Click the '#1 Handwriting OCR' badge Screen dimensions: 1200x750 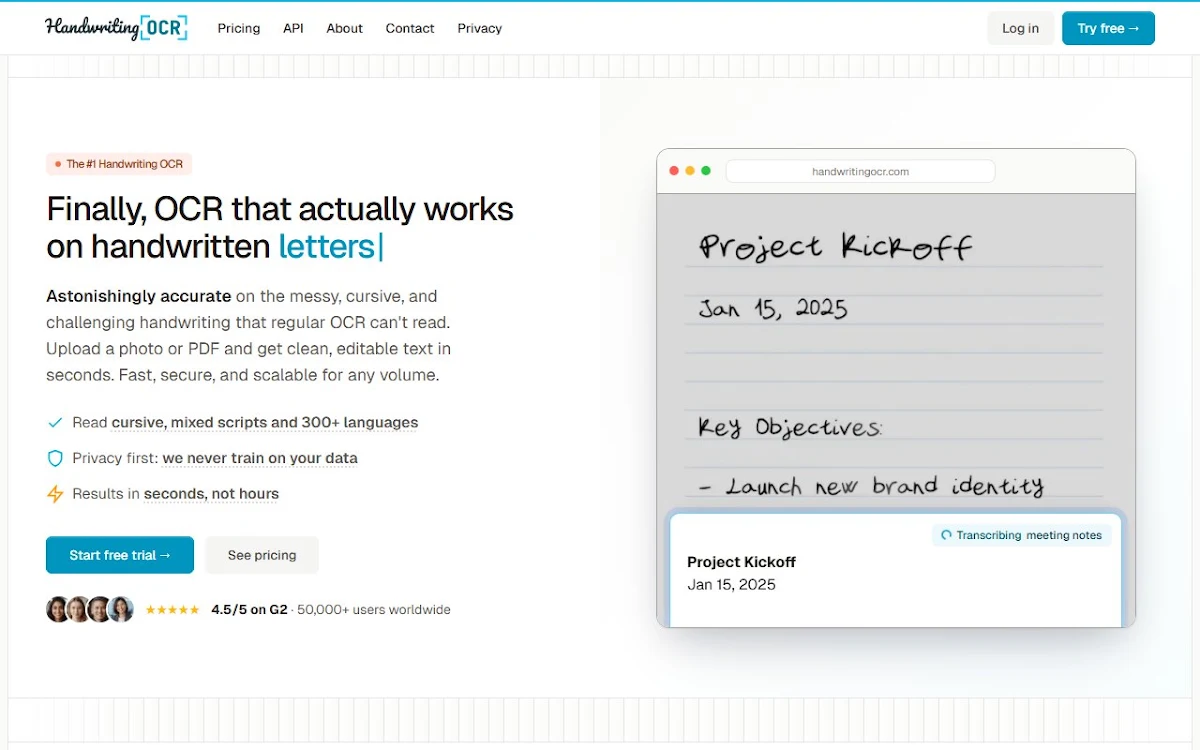(x=119, y=164)
